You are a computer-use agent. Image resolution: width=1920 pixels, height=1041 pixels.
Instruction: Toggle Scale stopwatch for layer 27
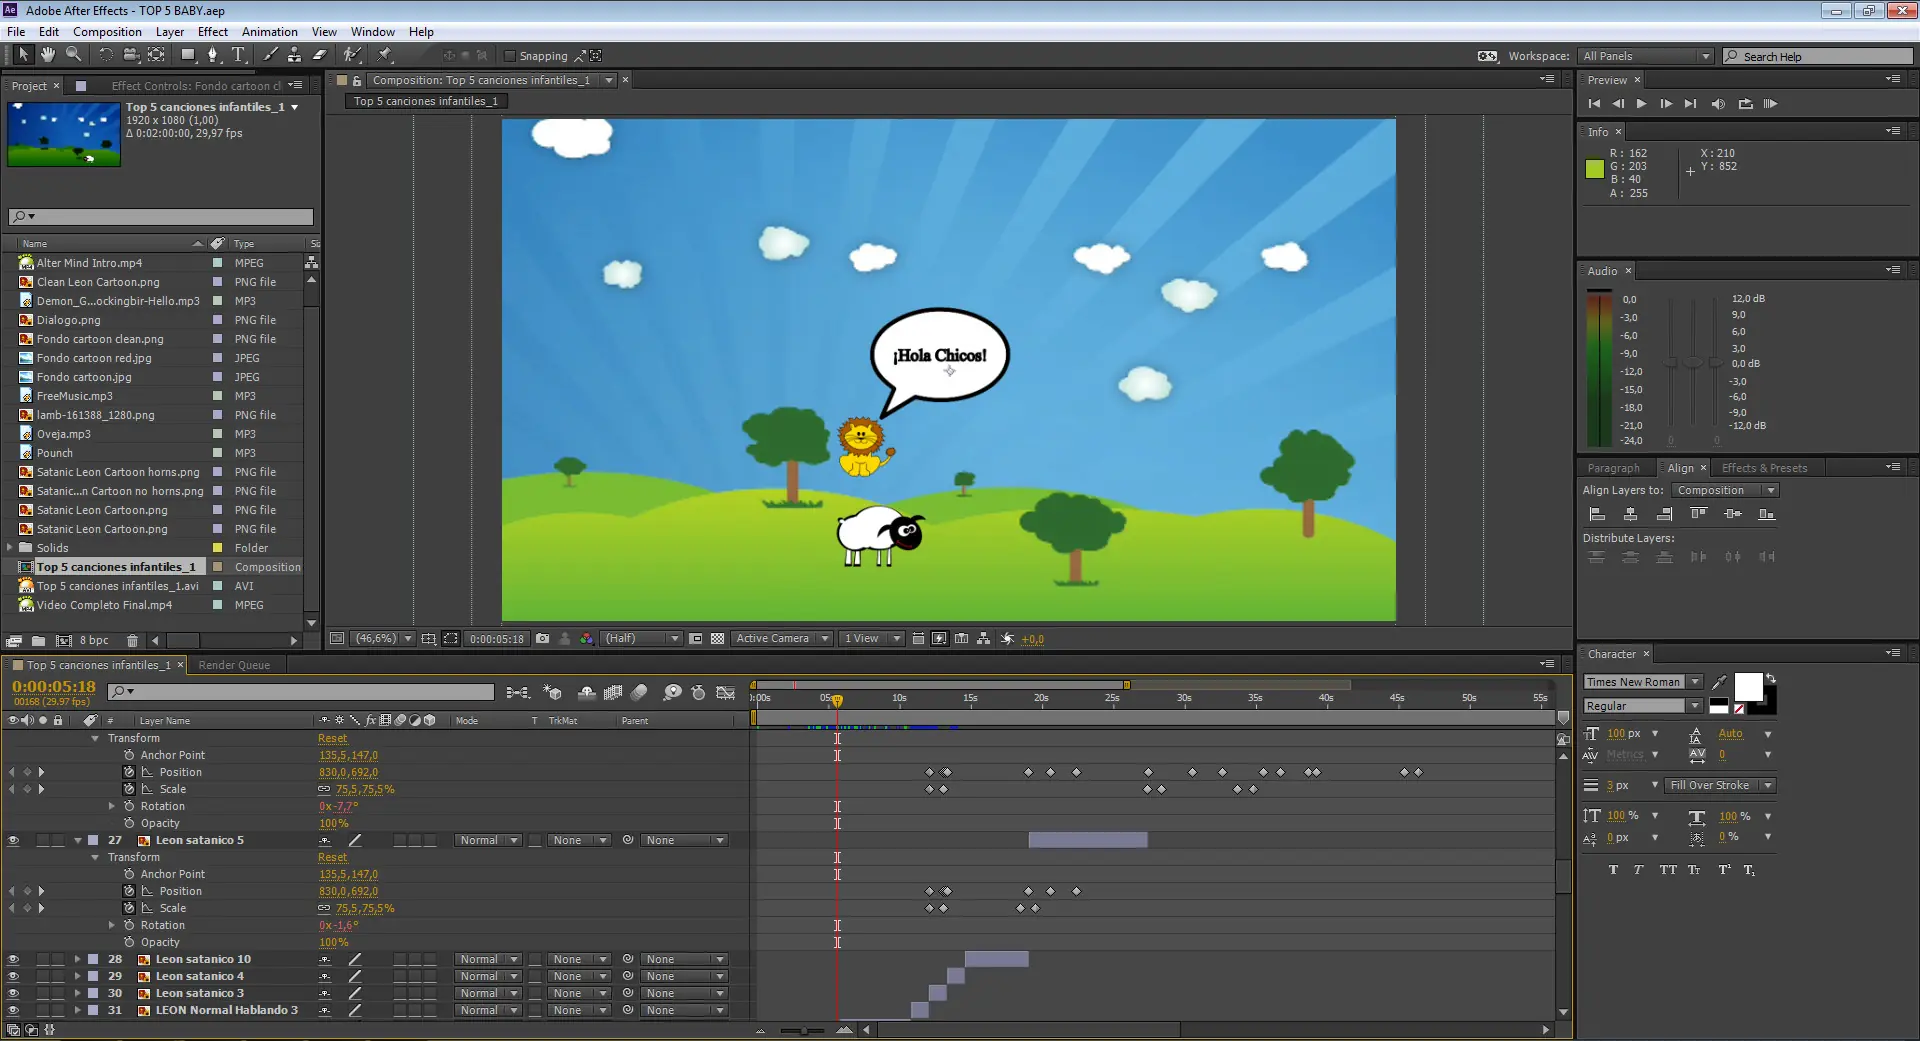tap(129, 908)
